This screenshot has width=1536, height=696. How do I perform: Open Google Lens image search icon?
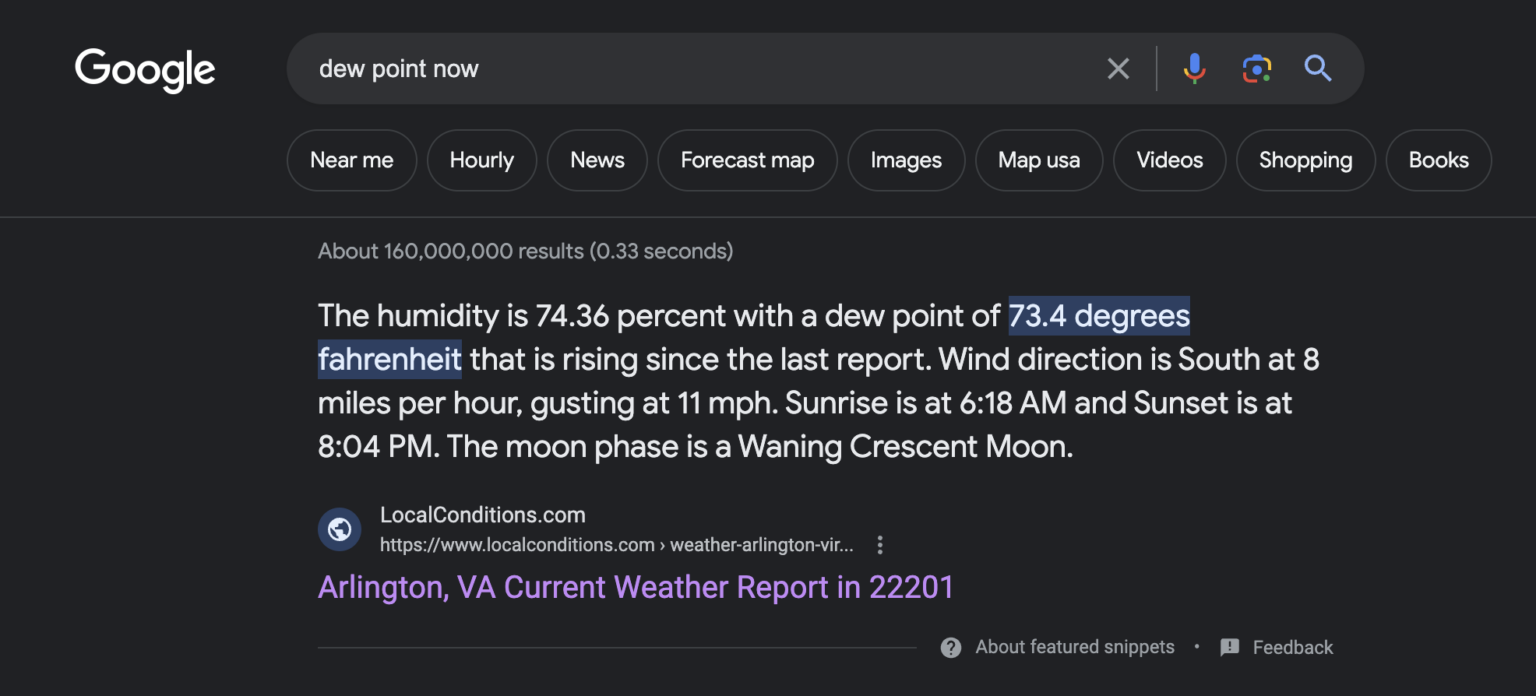tap(1256, 69)
